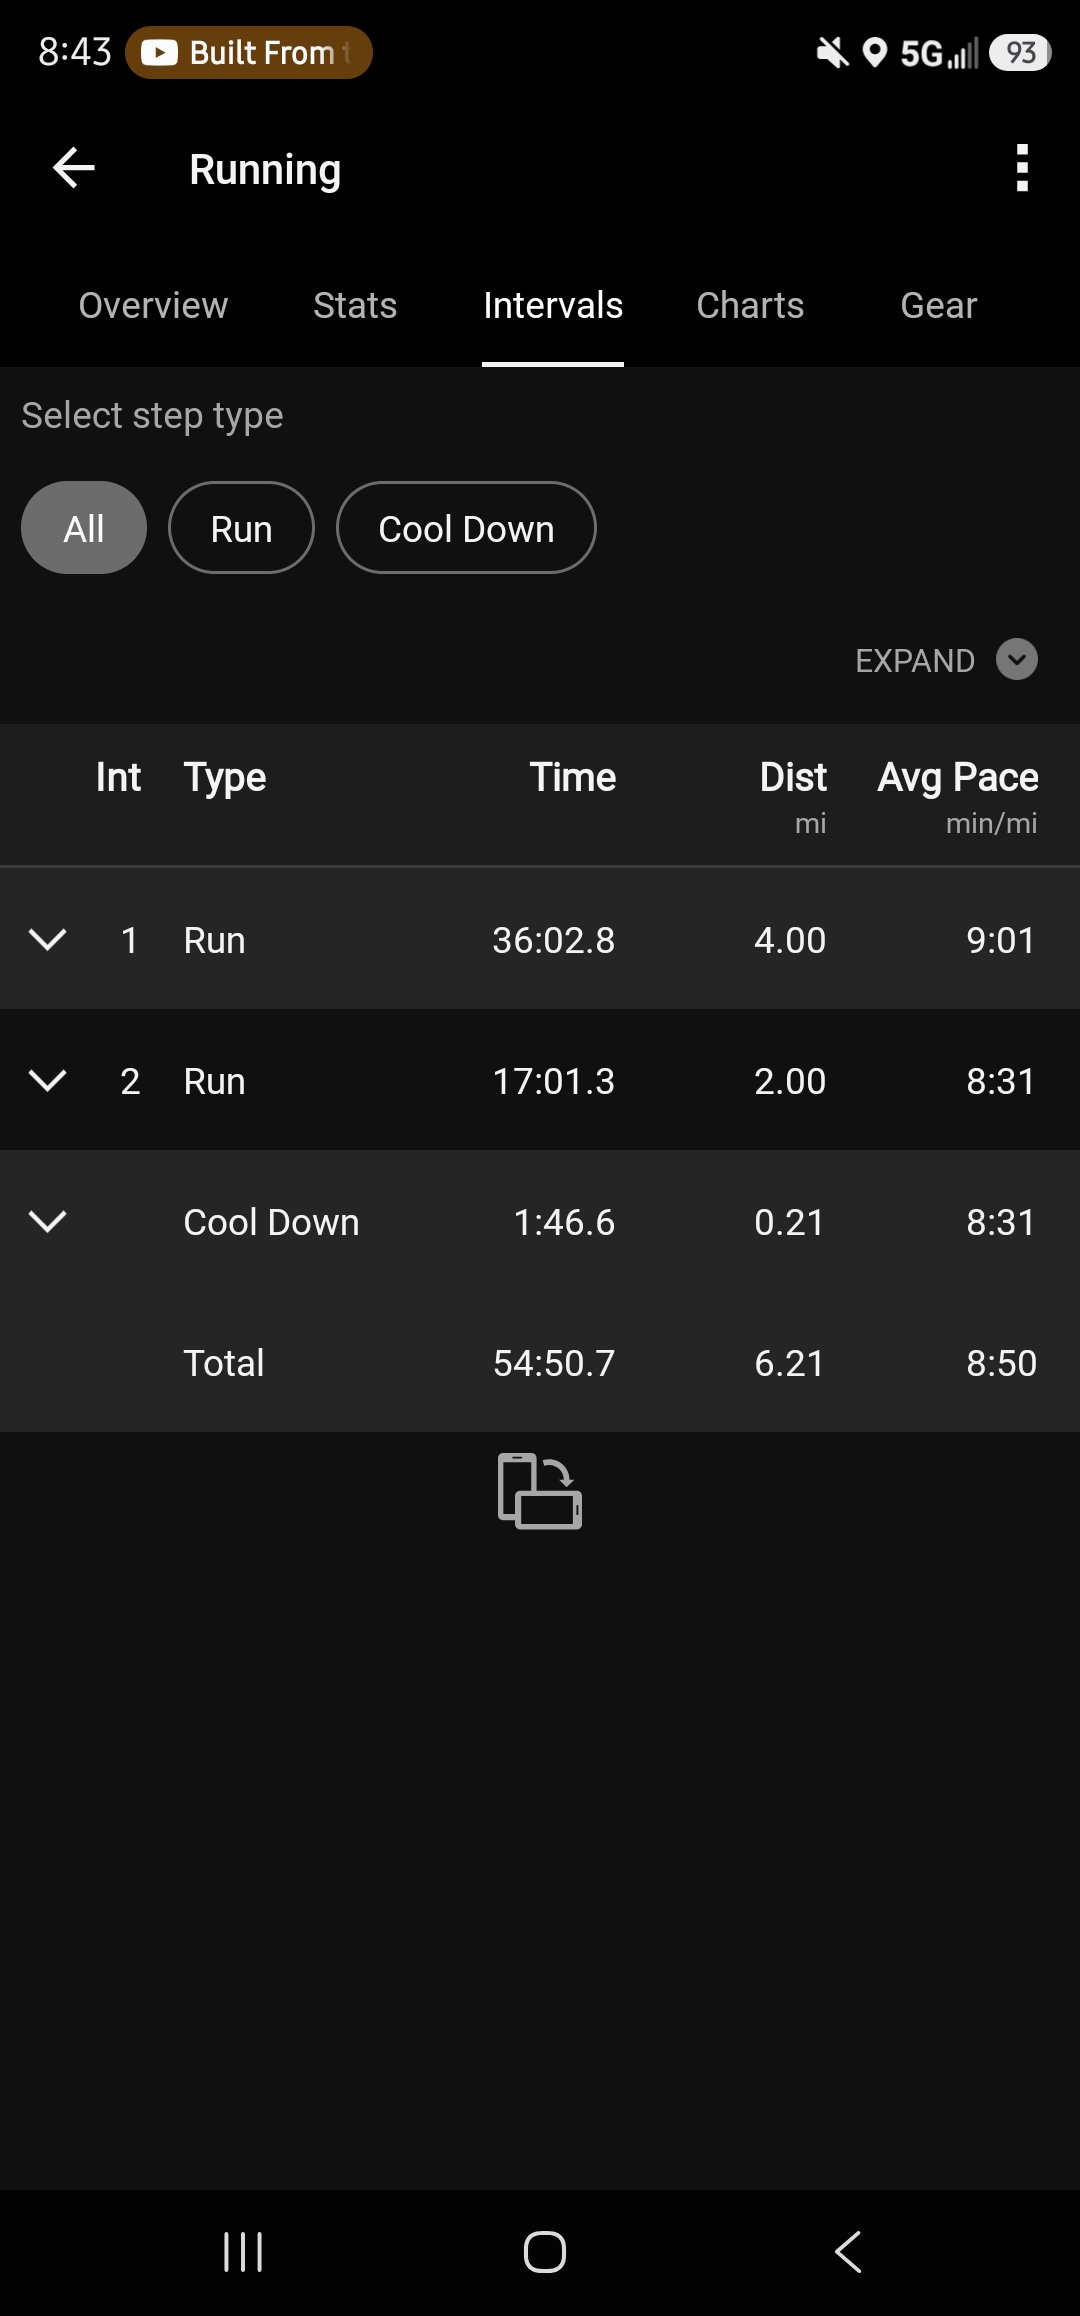Screen dimensions: 1080x2316
Task: Tap the rotate device icon below the table
Action: pyautogui.click(x=540, y=1491)
